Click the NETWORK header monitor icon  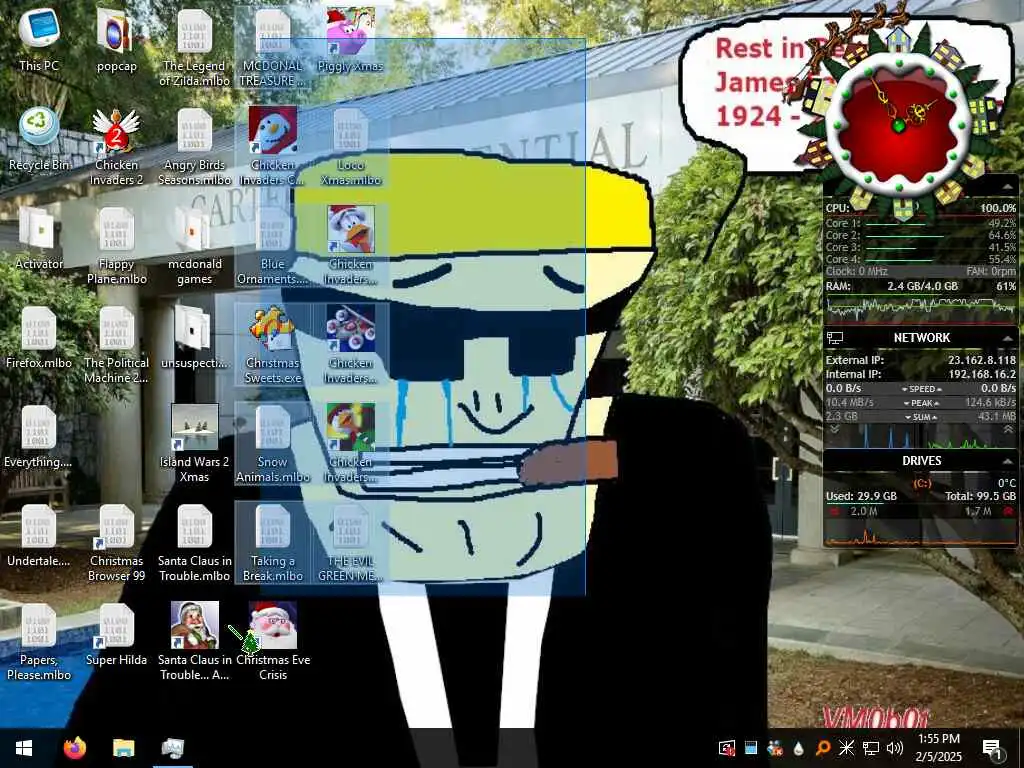tap(835, 338)
